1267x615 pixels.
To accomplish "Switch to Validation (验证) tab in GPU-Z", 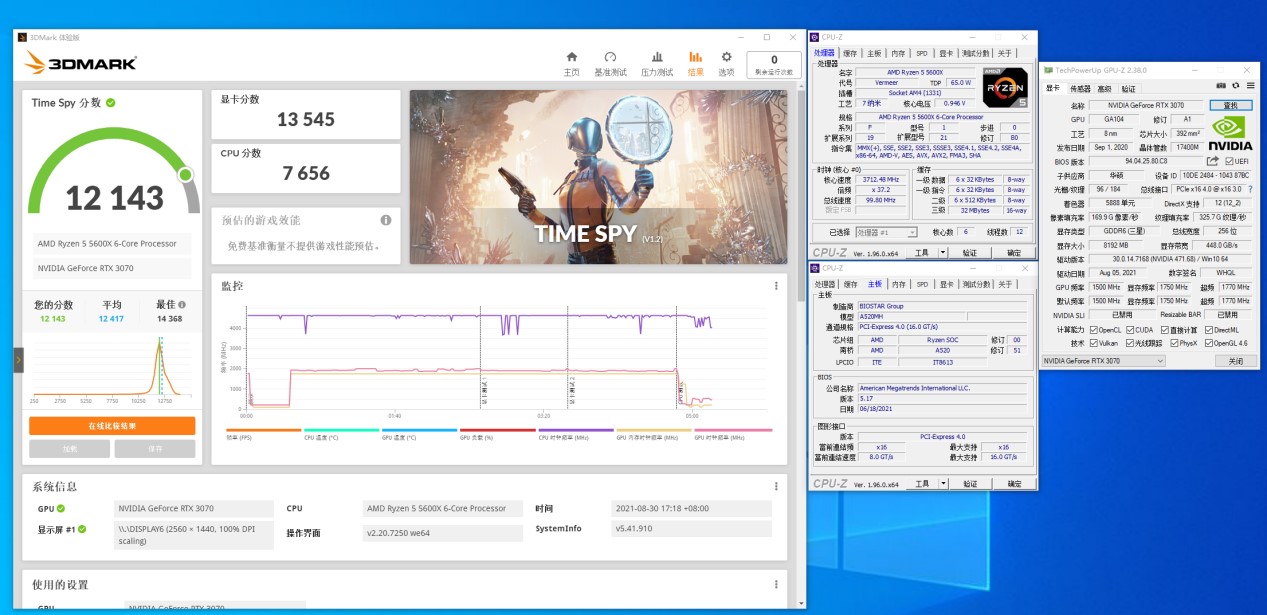I will click(x=1128, y=88).
